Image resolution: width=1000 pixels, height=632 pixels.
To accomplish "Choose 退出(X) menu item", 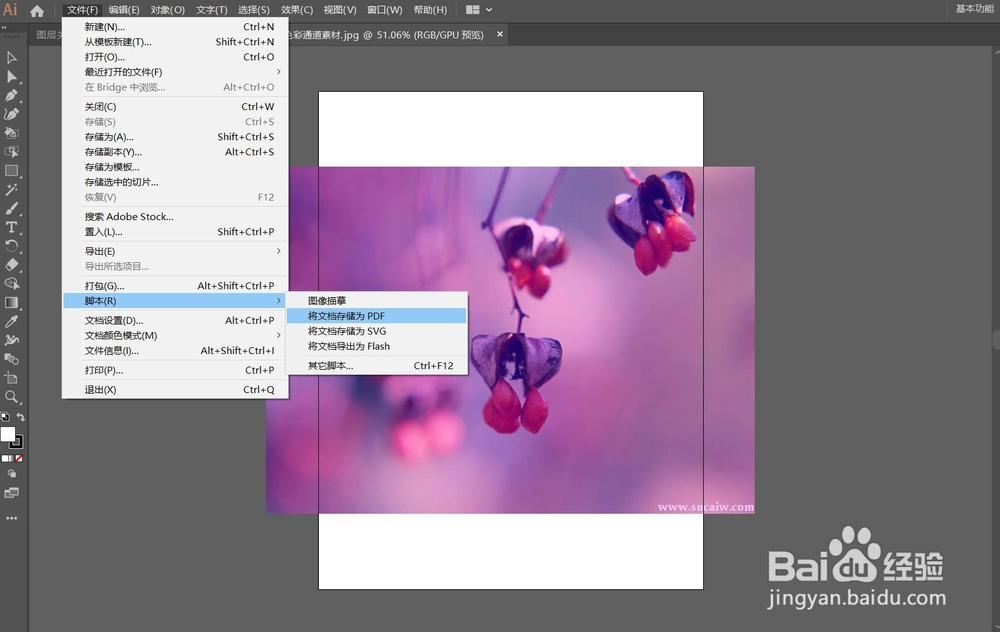I will tap(175, 390).
